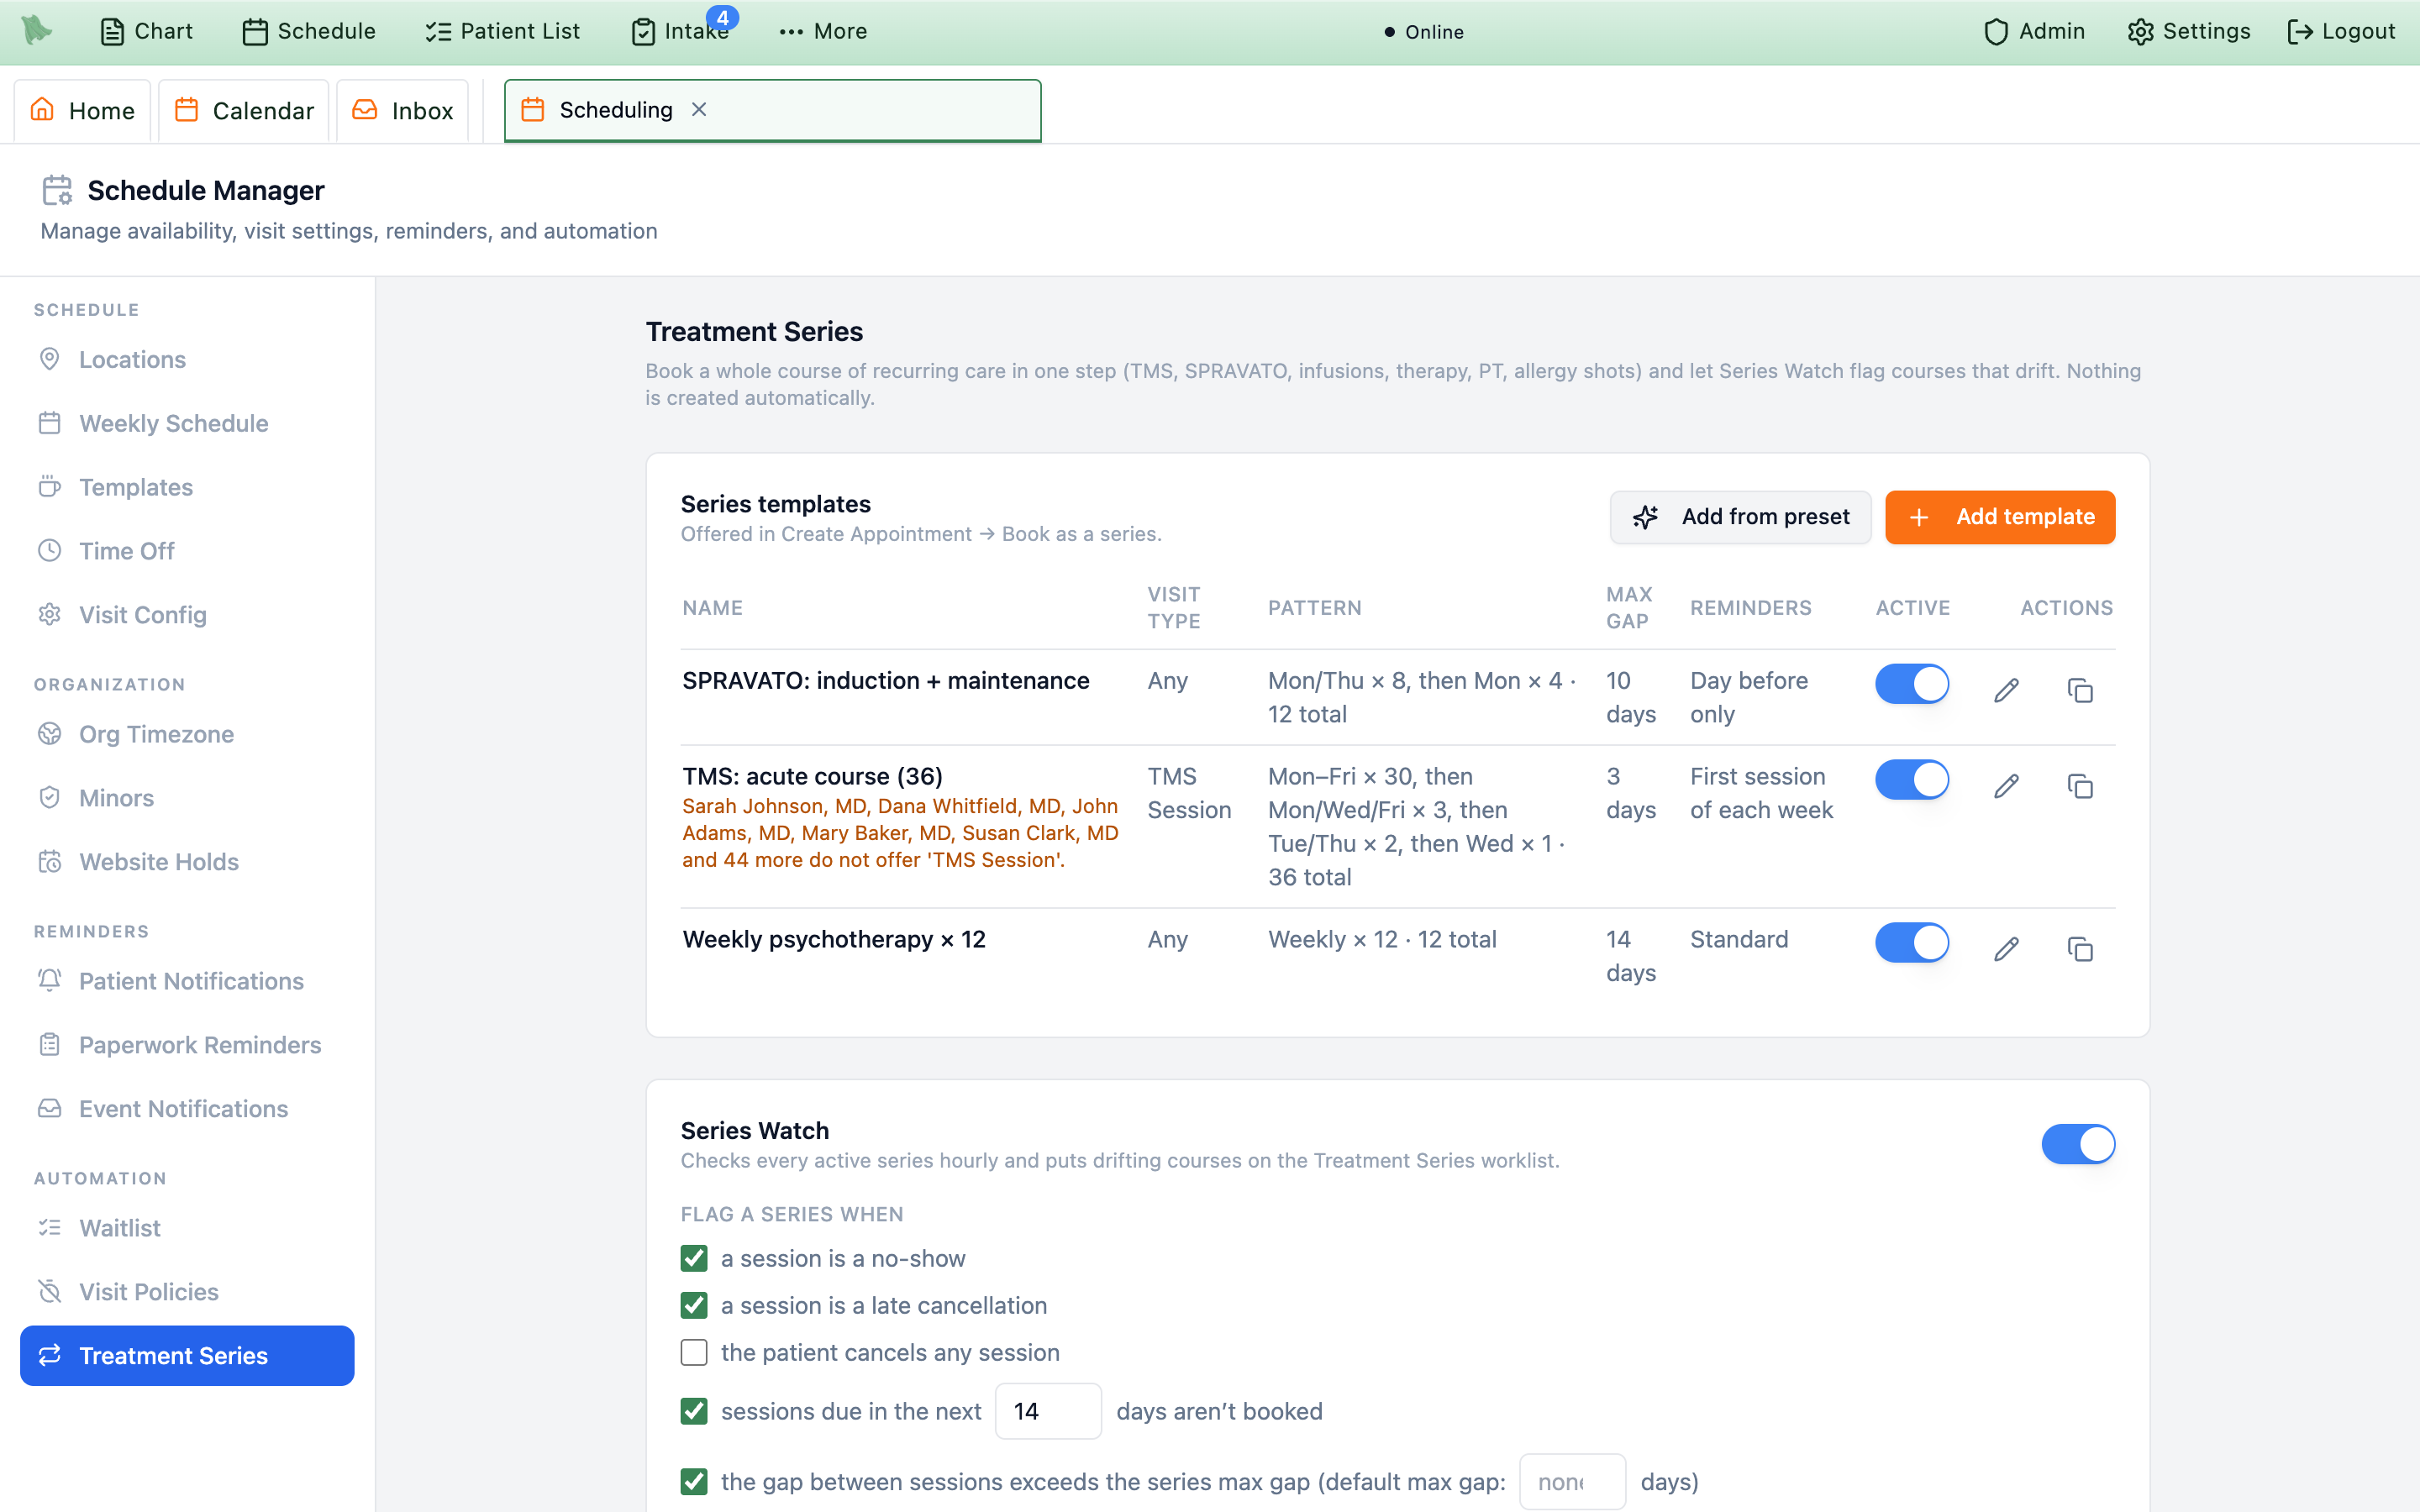This screenshot has height=1512, width=2420.
Task: Duplicate the SPRAVATO induction template
Action: [x=2080, y=690]
